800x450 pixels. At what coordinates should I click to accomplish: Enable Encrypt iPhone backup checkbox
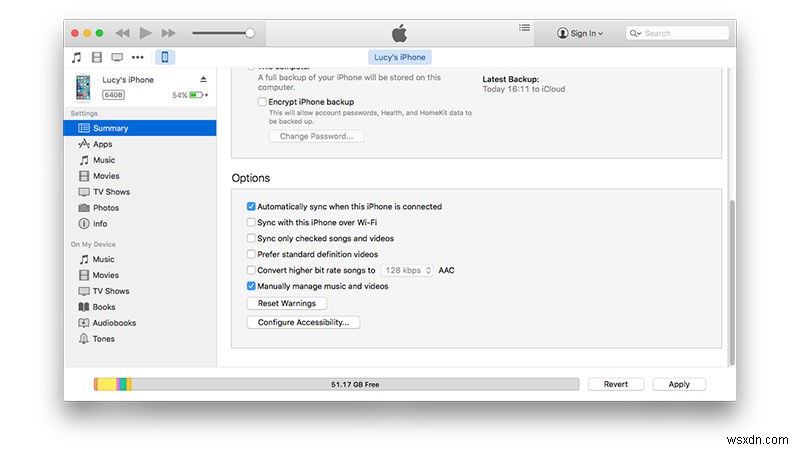pyautogui.click(x=262, y=102)
